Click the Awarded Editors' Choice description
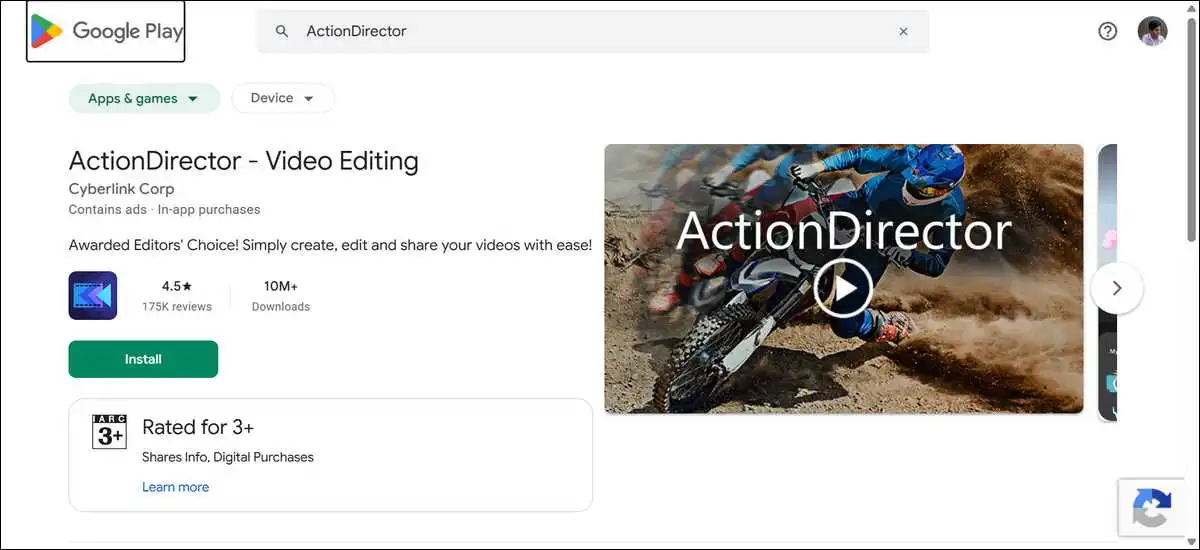This screenshot has width=1200, height=550. click(x=330, y=245)
